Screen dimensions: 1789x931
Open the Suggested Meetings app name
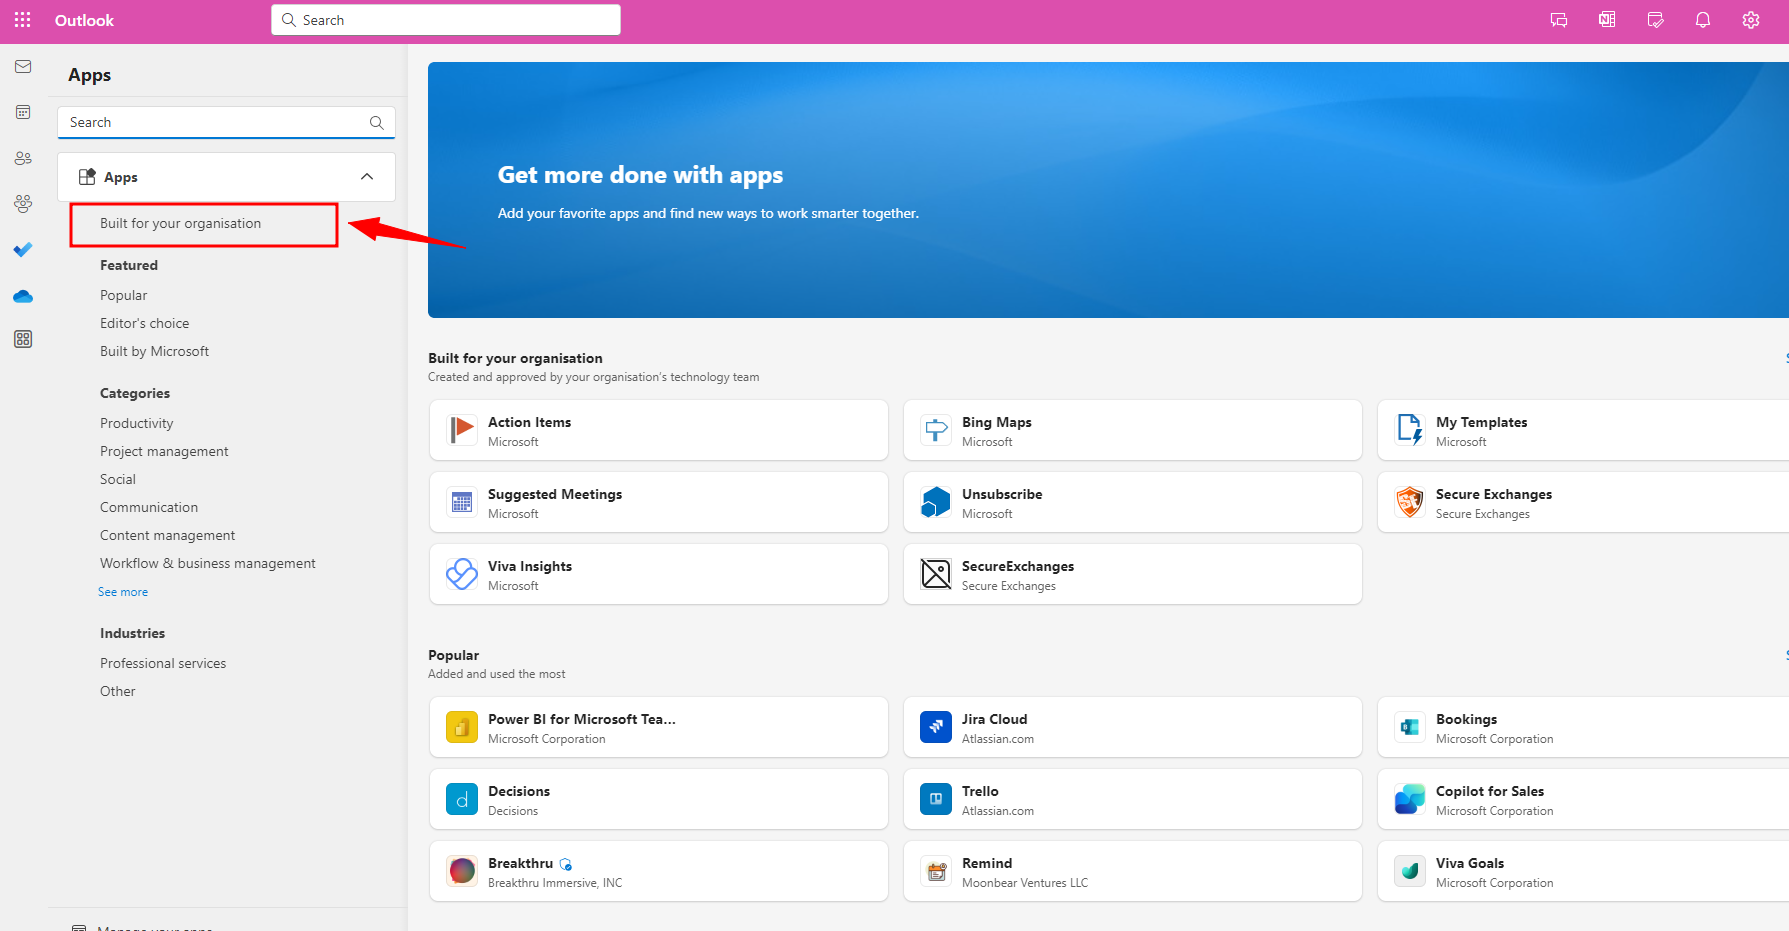(x=555, y=495)
